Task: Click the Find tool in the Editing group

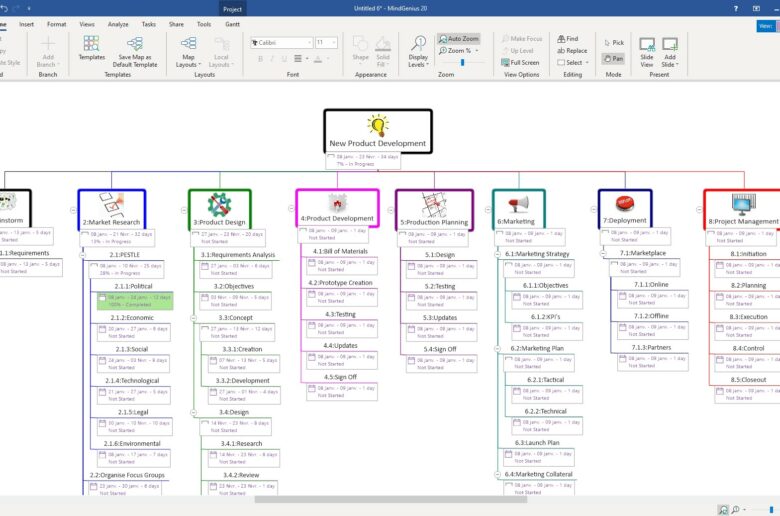Action: tap(567, 38)
